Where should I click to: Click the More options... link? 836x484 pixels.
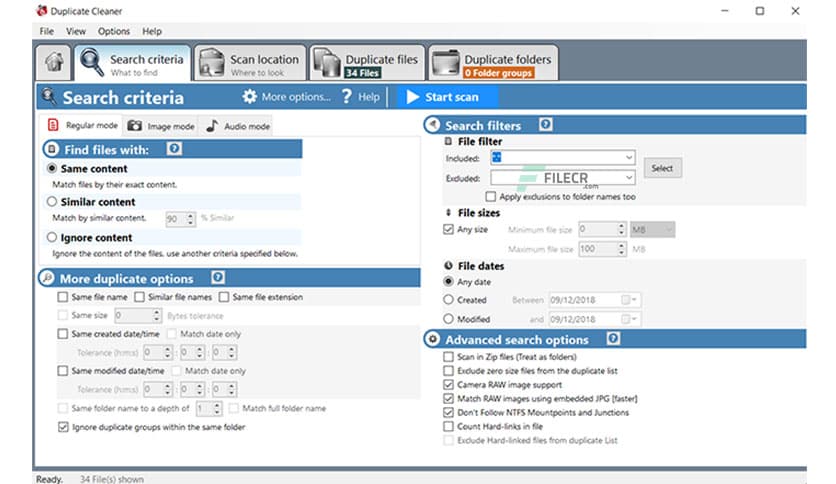coord(296,97)
